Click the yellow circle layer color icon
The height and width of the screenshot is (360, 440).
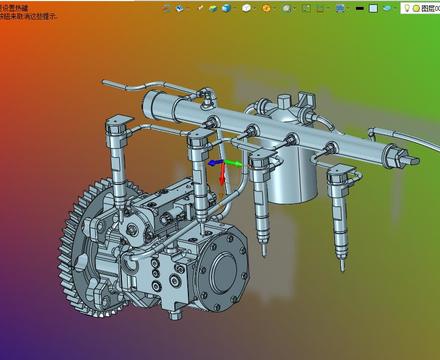pos(416,9)
